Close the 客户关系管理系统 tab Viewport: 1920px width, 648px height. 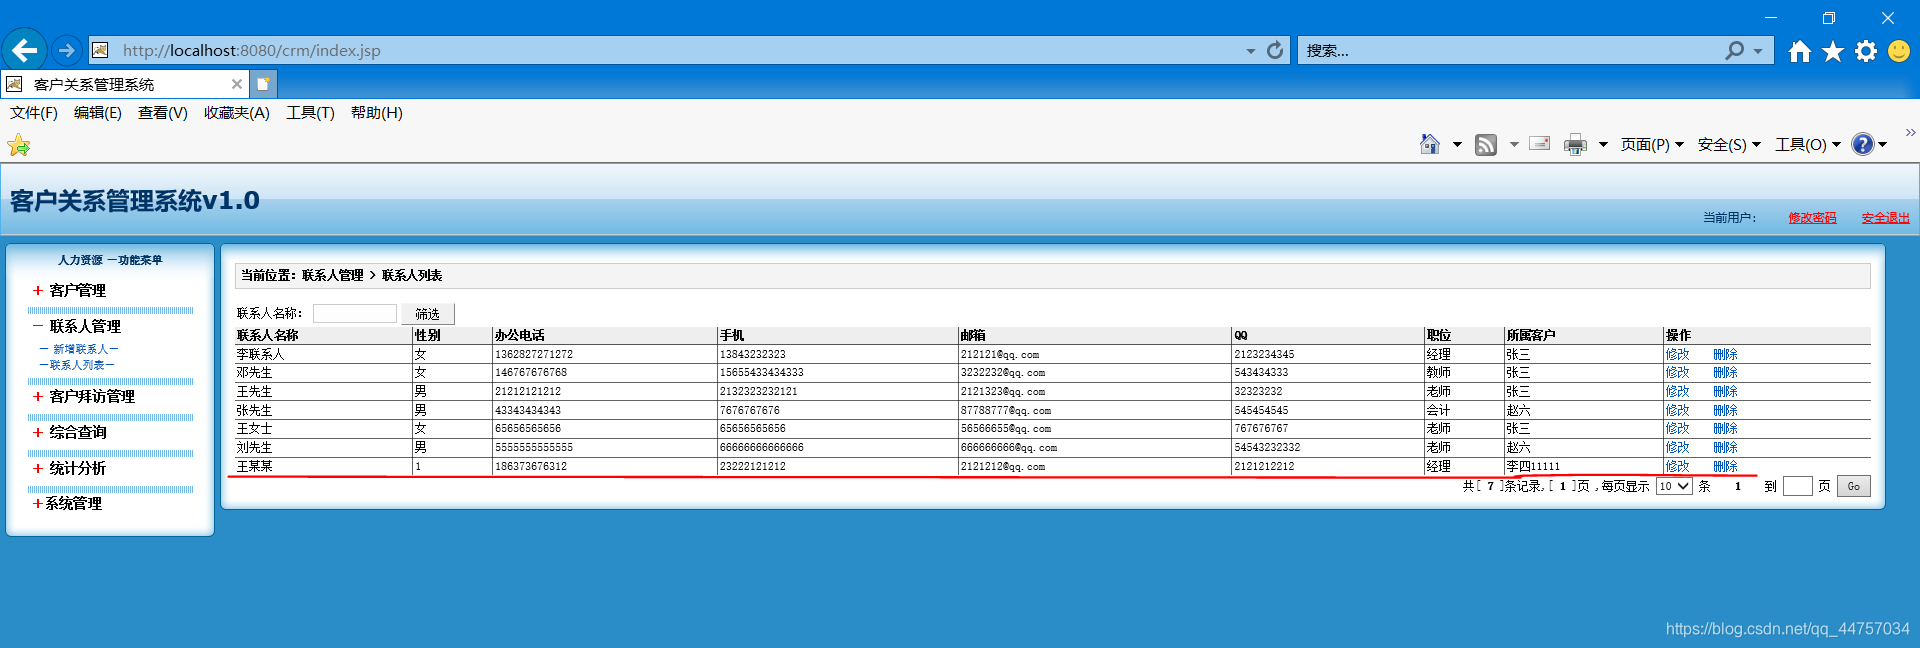(237, 84)
